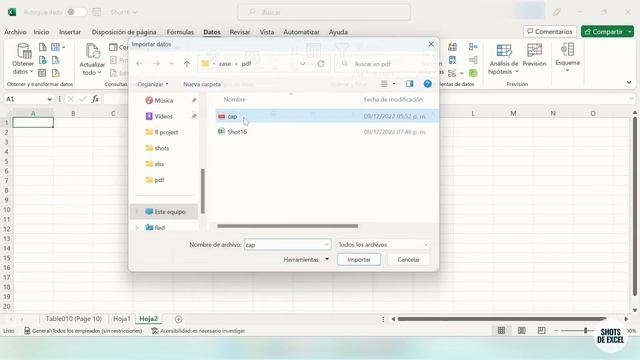
Task: Open the Archivo menu
Action: (15, 32)
